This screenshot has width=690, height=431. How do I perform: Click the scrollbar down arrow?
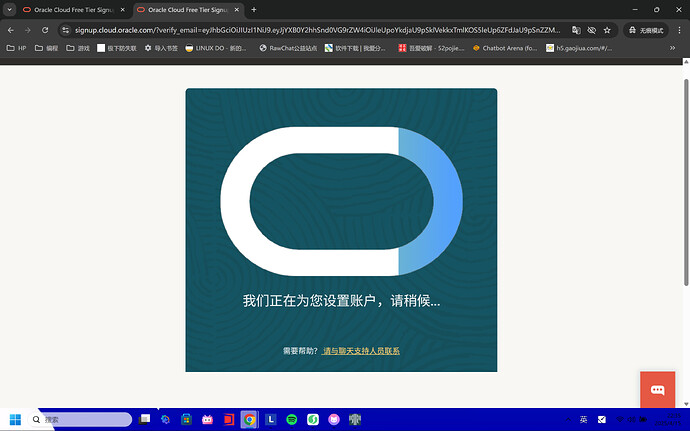point(686,404)
